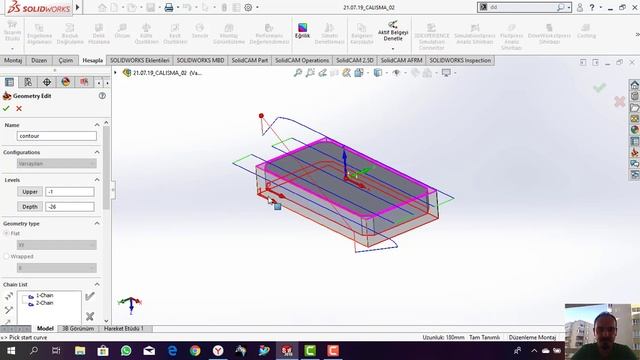Confirm Geometry Edit with green checkmark

click(6, 109)
